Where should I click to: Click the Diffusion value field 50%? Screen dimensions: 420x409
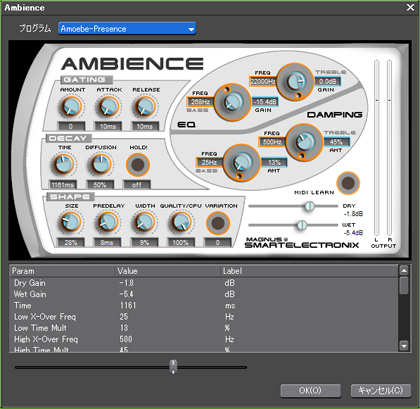100,184
